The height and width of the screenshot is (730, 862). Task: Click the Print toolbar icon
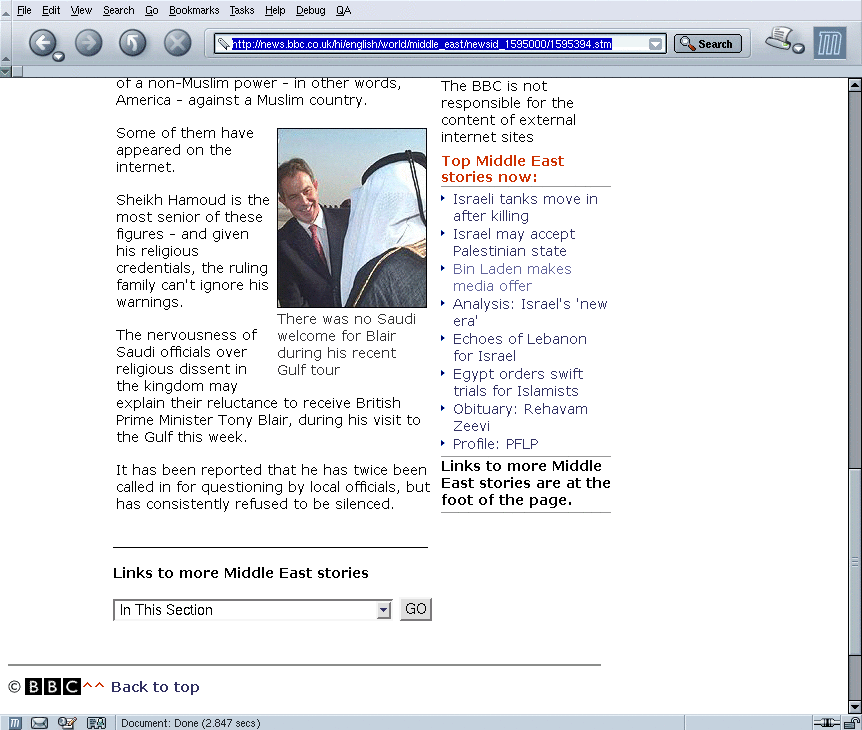coord(780,38)
